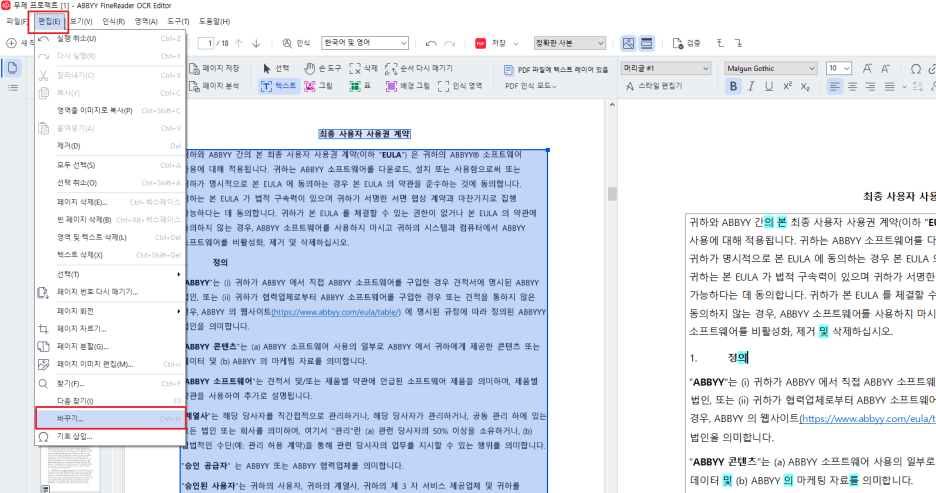Choose the 선택 arrow selection tool

[276, 69]
